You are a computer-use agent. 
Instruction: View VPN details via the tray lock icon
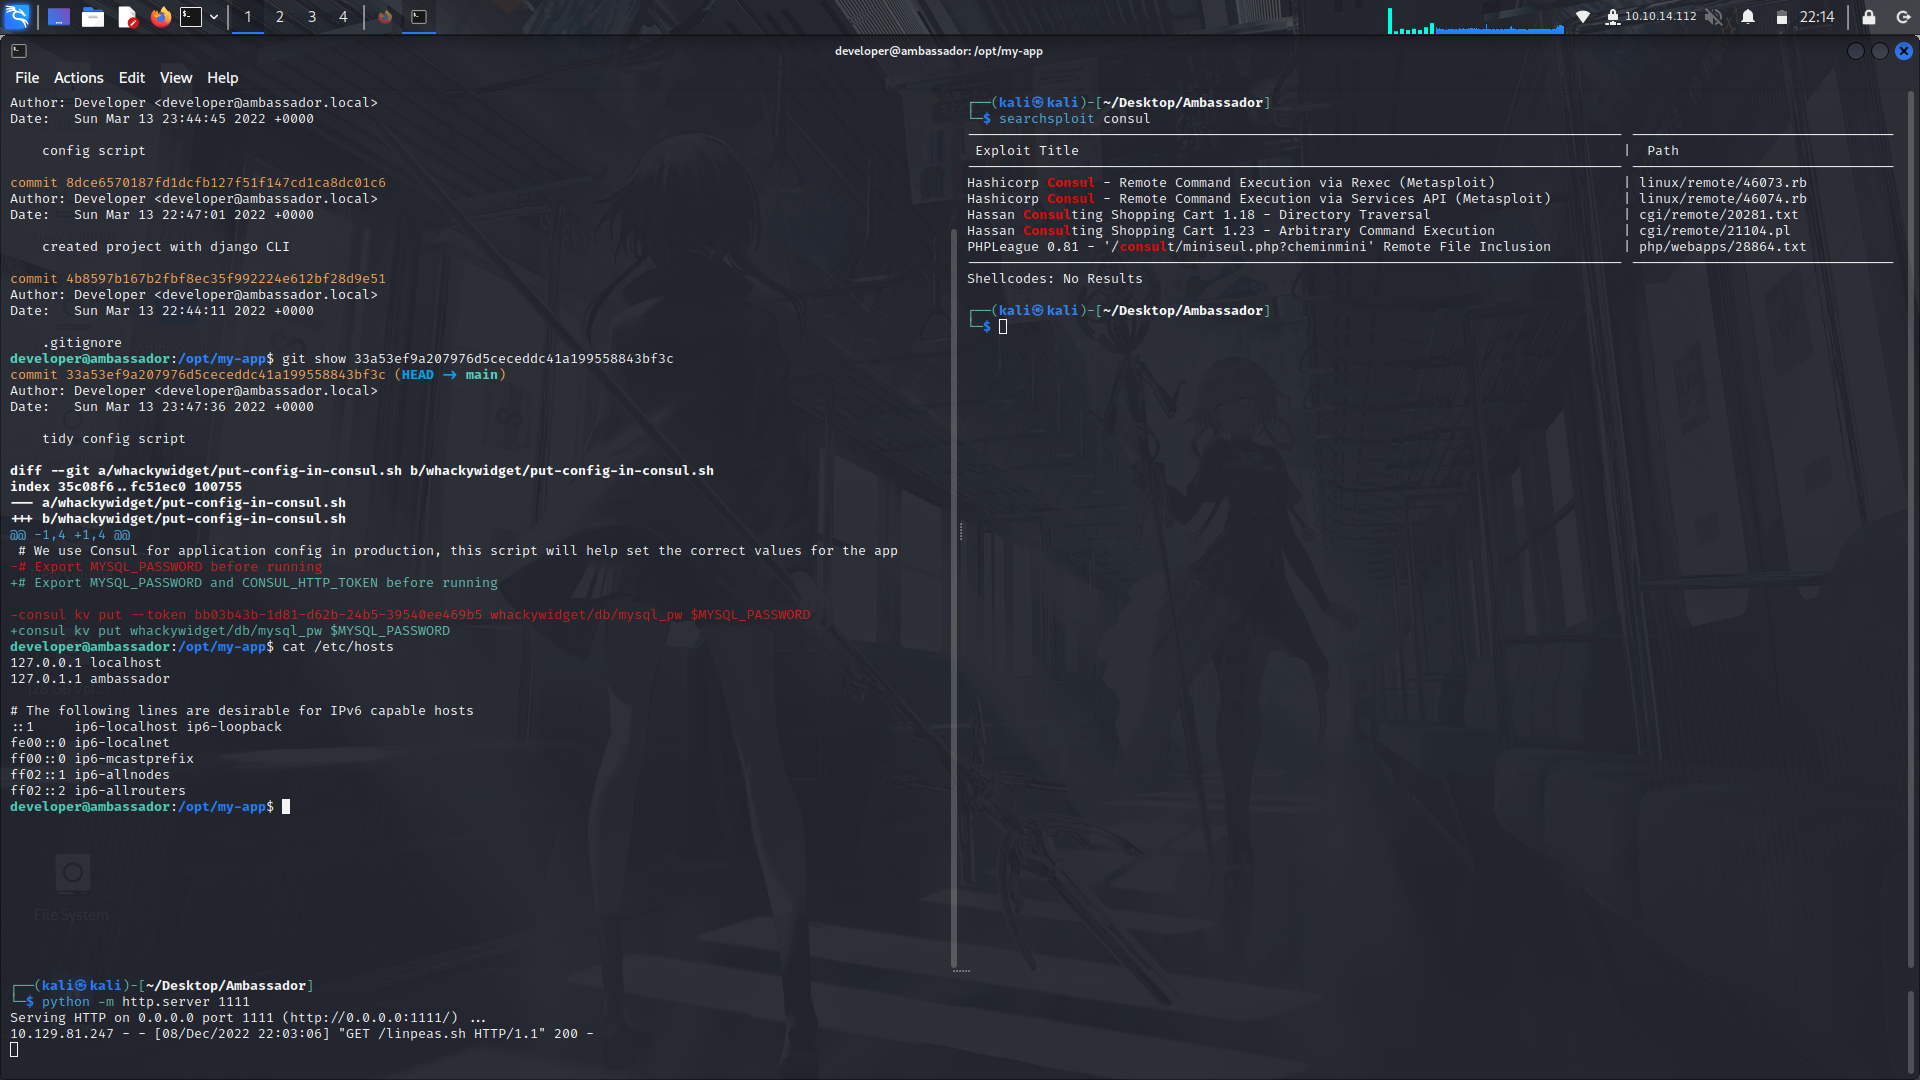(x=1615, y=17)
